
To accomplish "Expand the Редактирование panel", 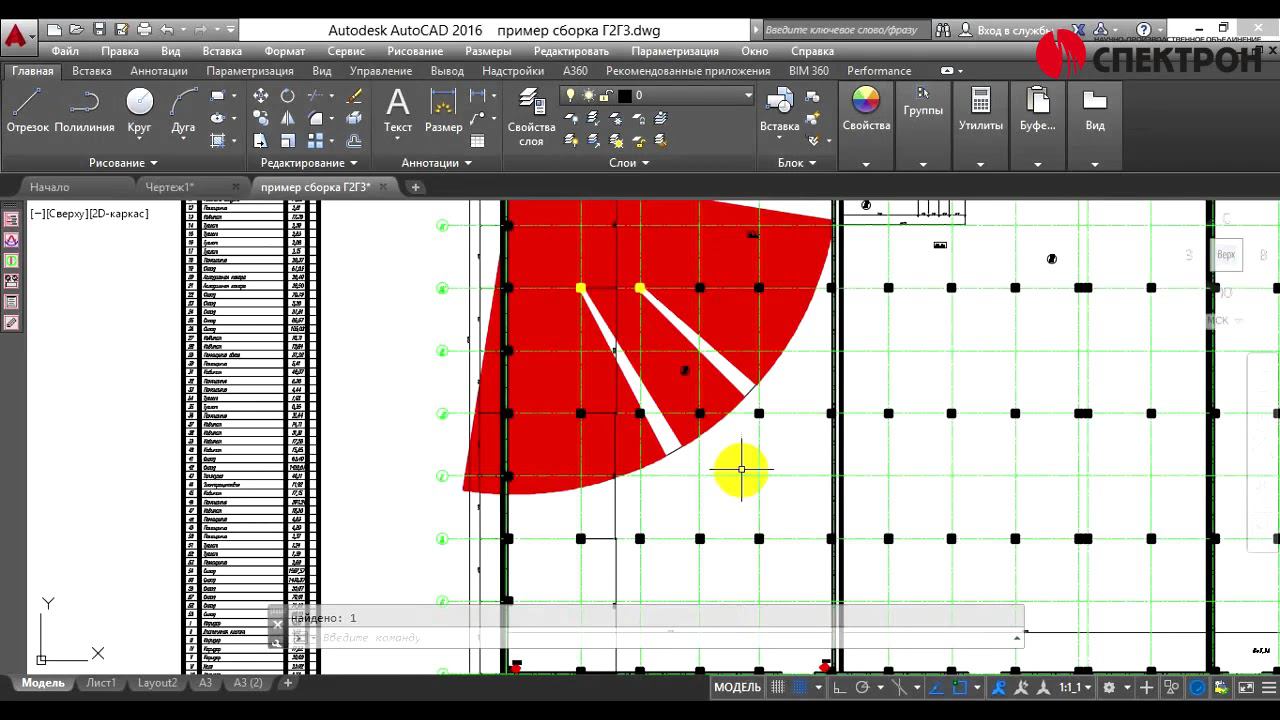I will 309,163.
